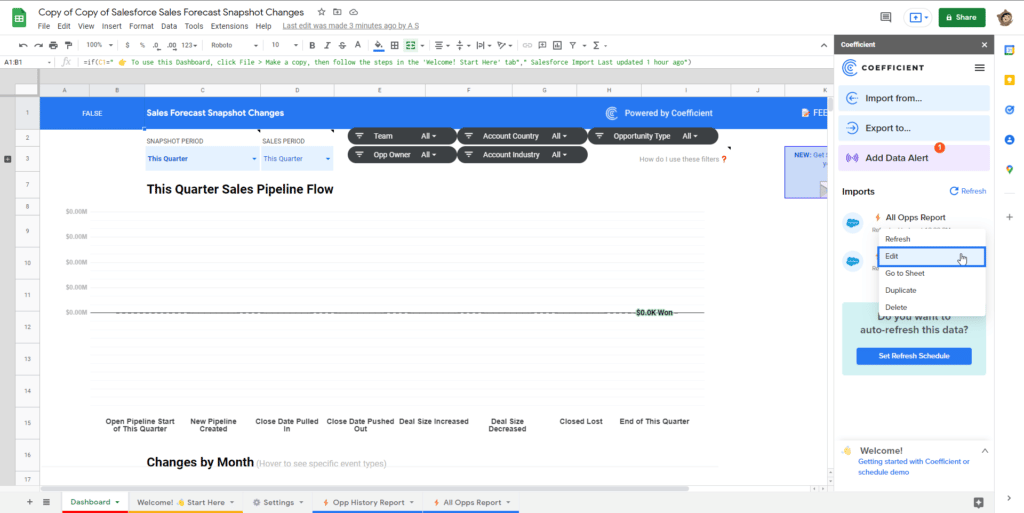Viewport: 1024px width, 513px height.
Task: Open the Present to meeting button
Action: coord(918,18)
